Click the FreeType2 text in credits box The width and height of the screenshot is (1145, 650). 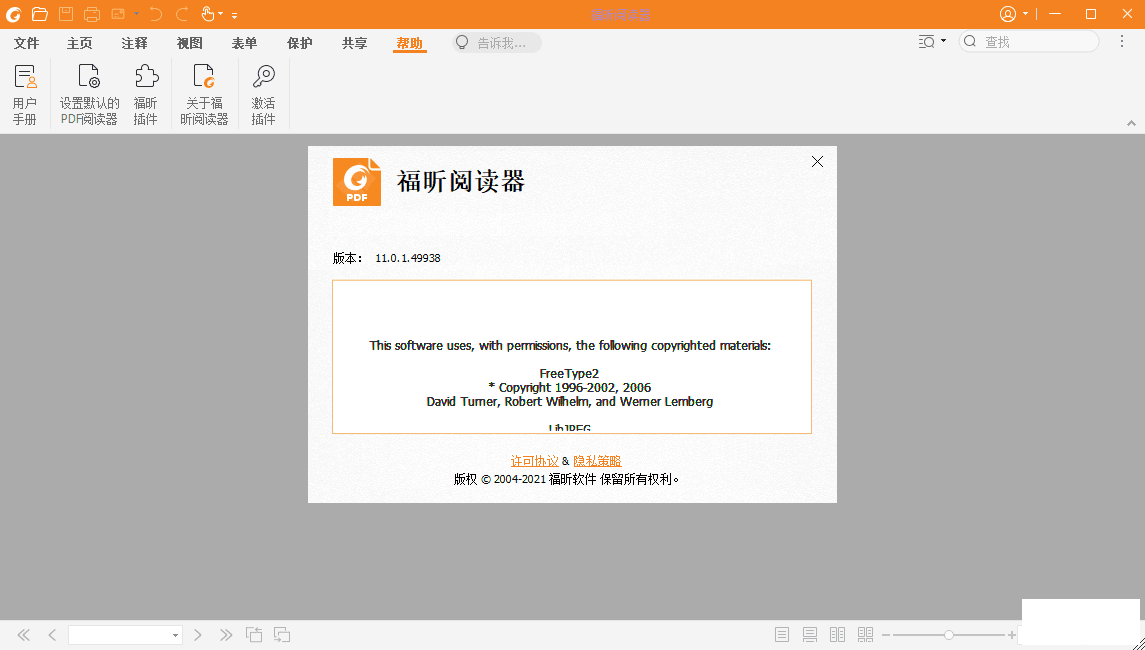point(569,373)
